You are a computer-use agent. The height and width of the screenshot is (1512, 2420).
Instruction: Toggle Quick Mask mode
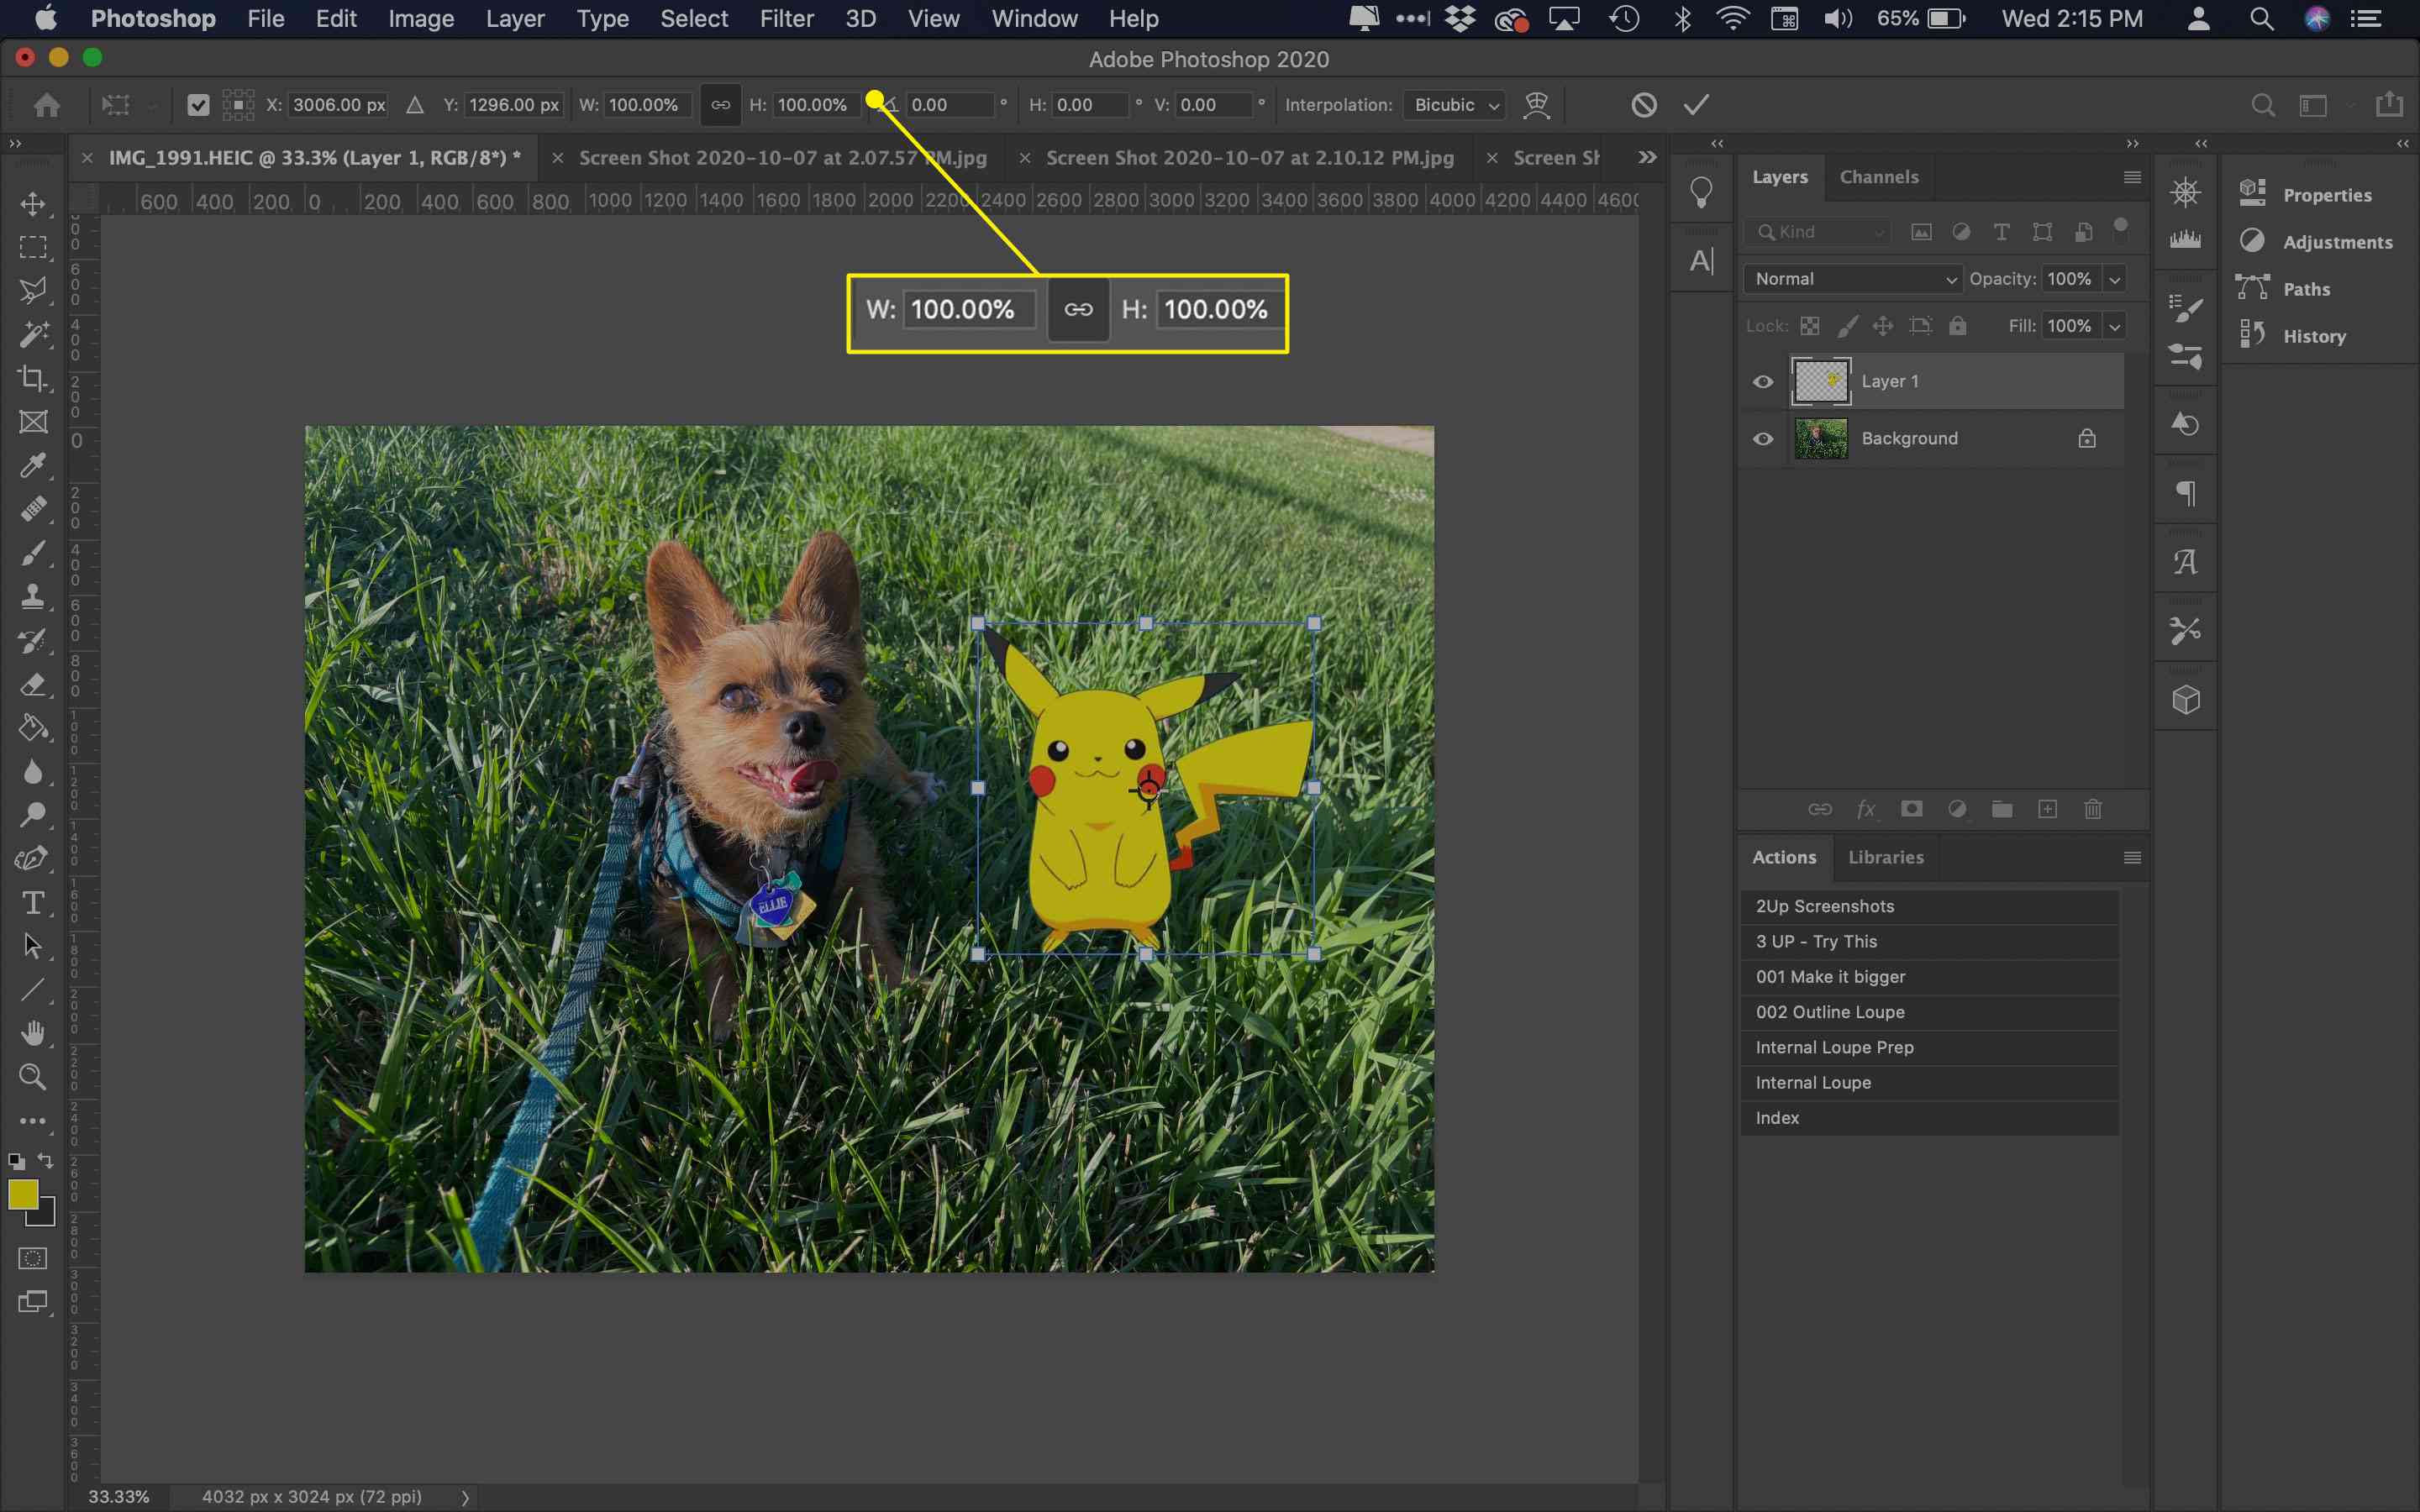pos(33,1258)
